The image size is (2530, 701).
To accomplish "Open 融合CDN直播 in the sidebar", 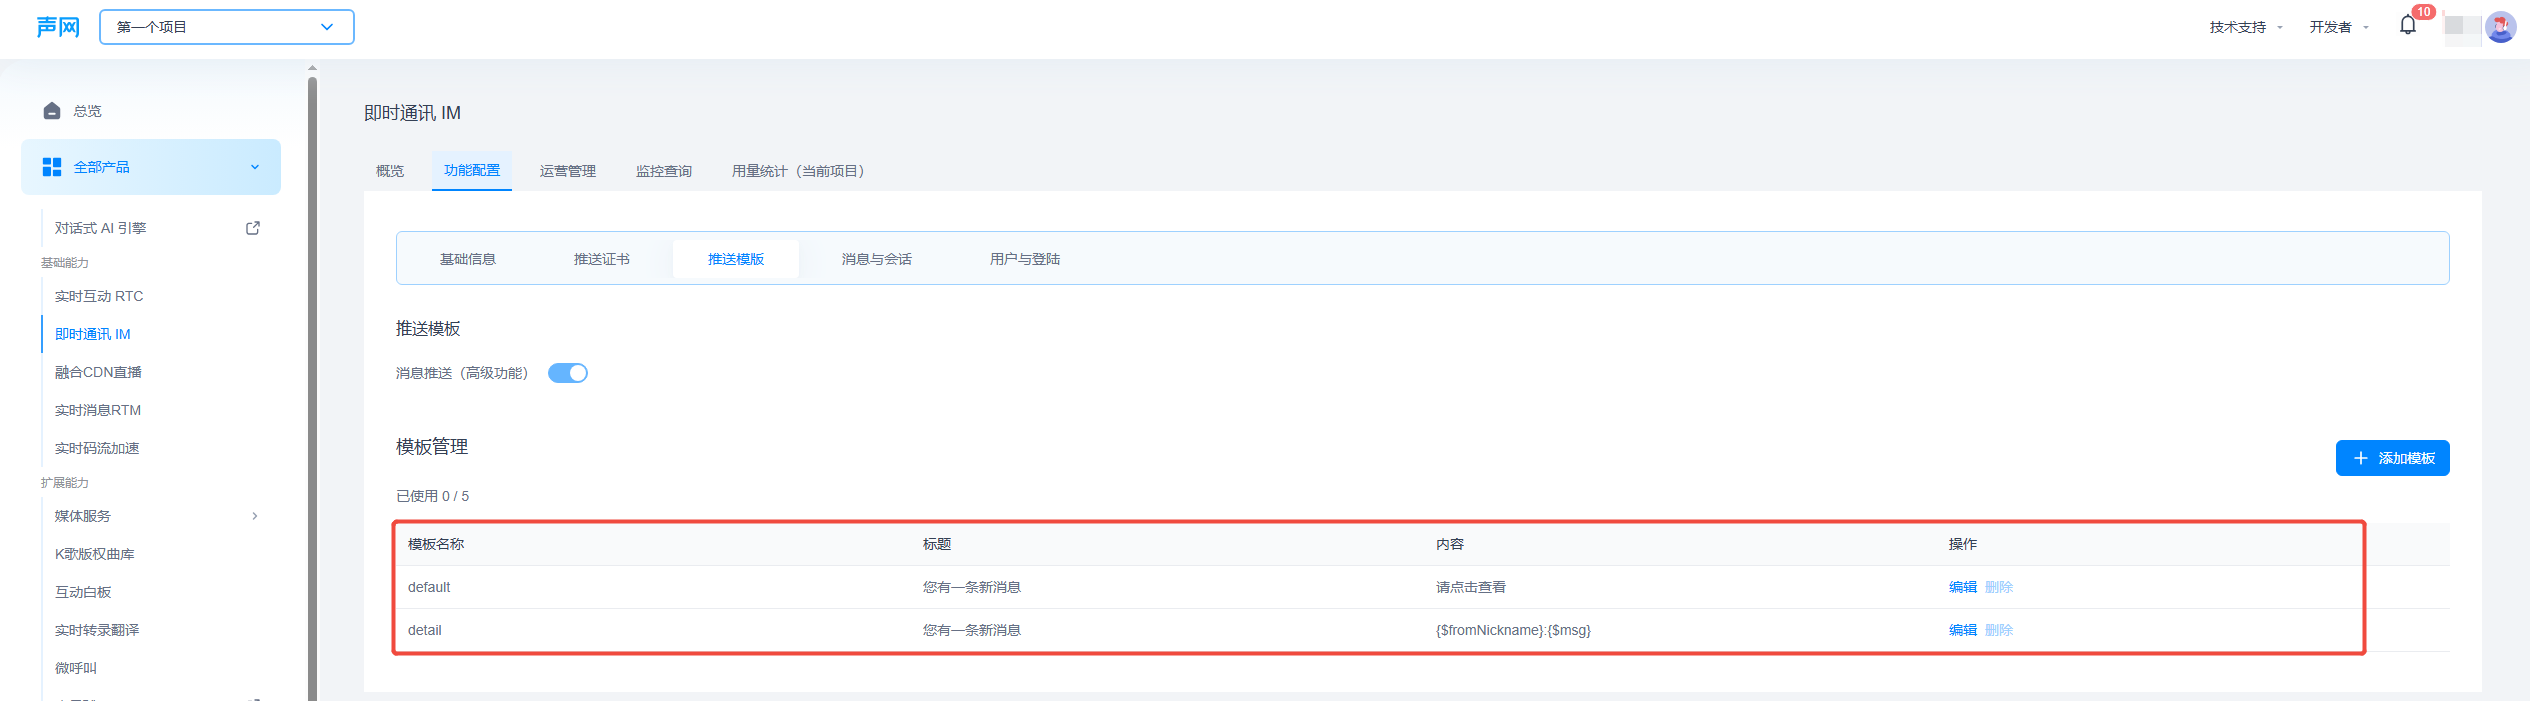I will (x=98, y=372).
